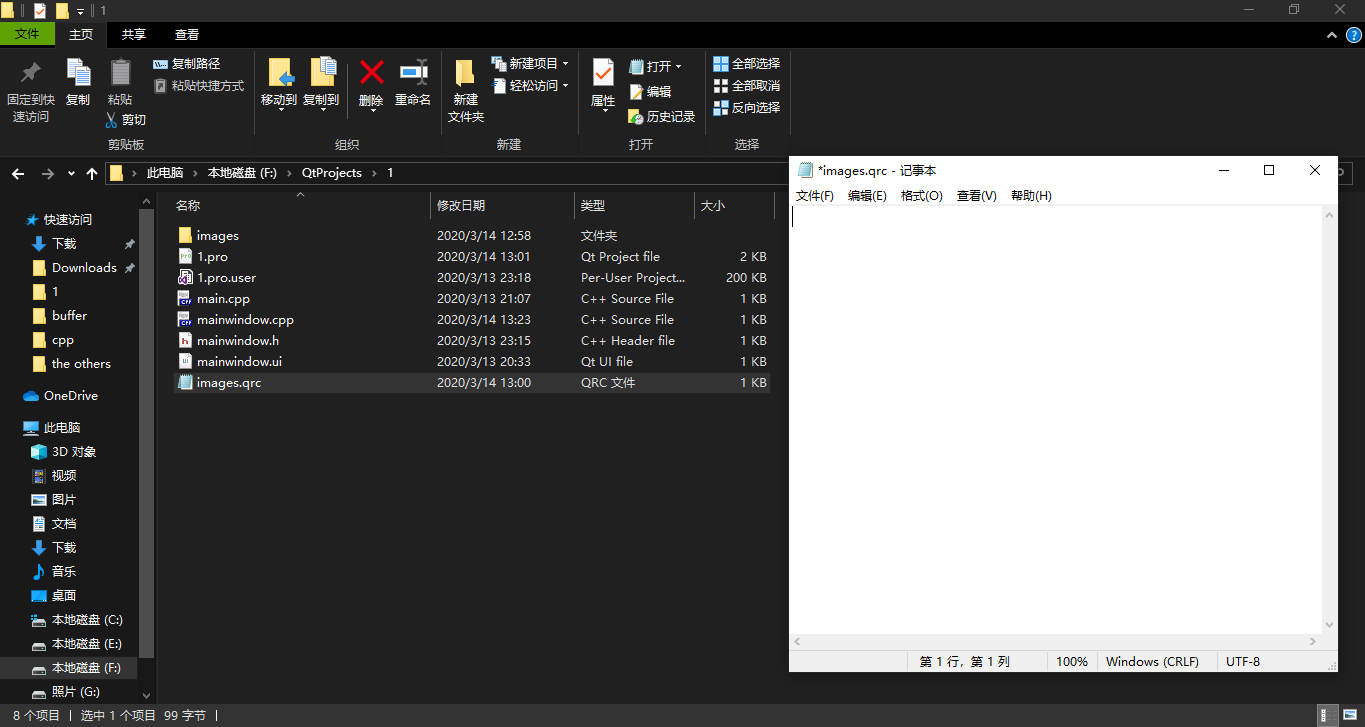Screen dimensions: 1365x727
Task: Click the Rename (重命名) icon
Action: (x=413, y=72)
